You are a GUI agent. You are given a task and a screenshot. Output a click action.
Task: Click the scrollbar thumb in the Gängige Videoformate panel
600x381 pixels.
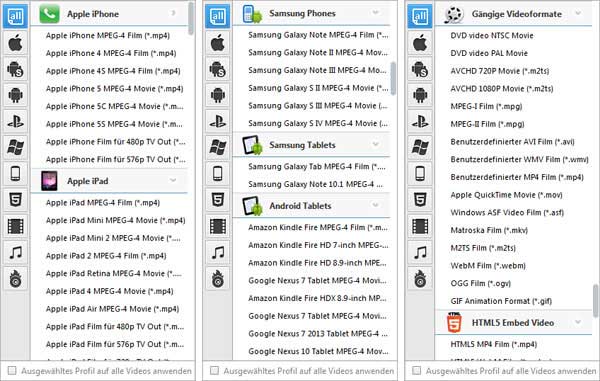coord(596,300)
